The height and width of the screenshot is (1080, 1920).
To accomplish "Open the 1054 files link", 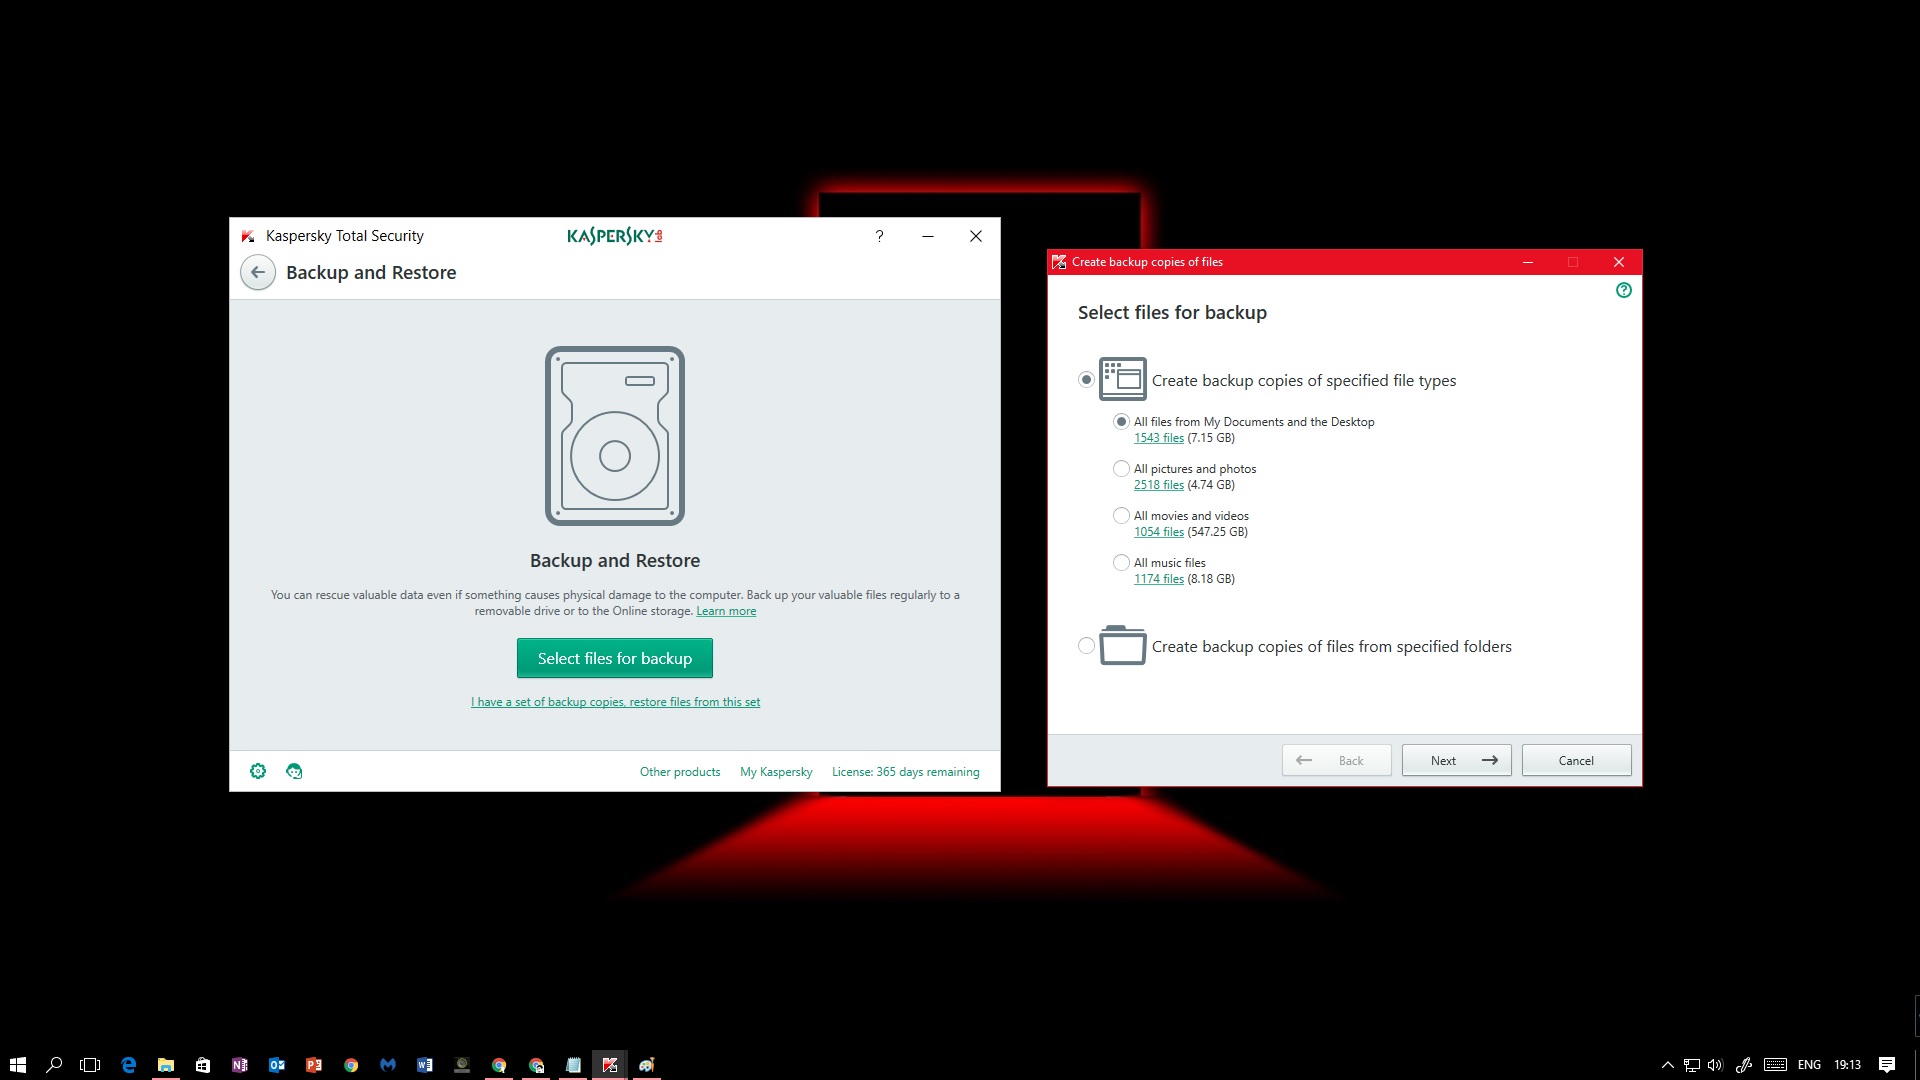I will point(1158,532).
